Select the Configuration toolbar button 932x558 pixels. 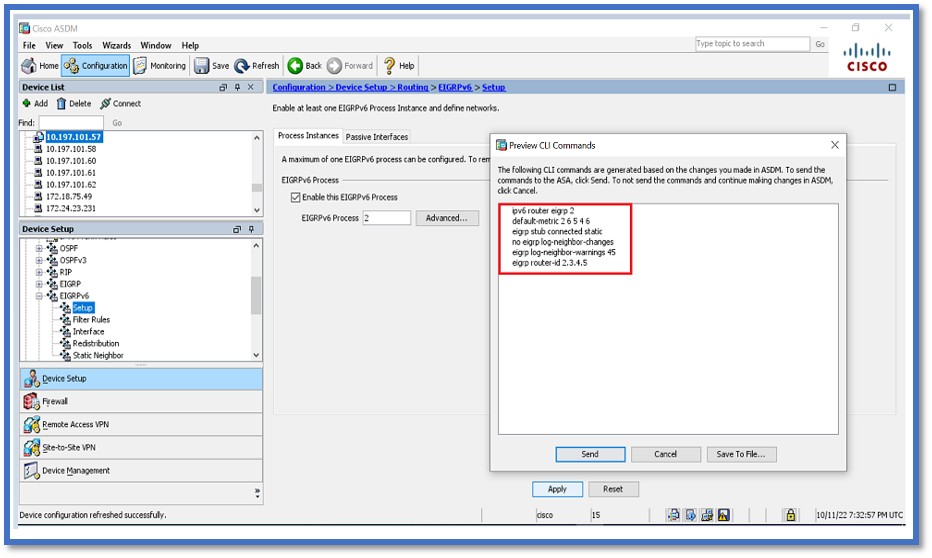95,66
